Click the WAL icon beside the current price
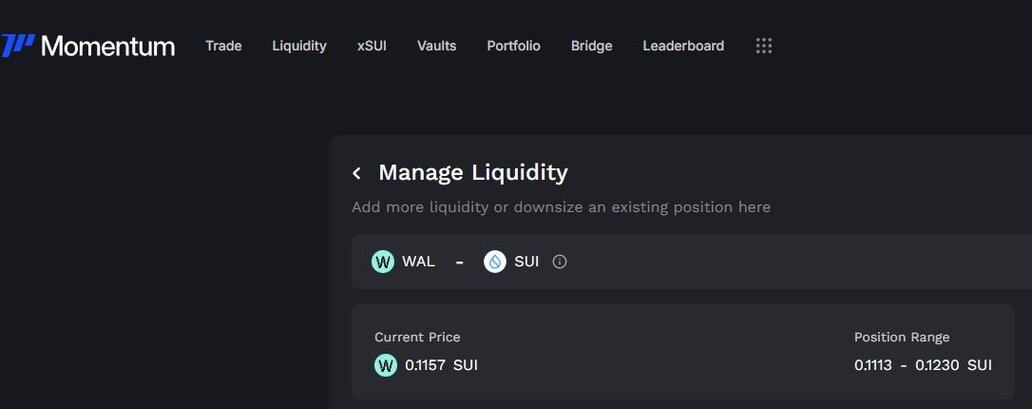 pyautogui.click(x=386, y=365)
